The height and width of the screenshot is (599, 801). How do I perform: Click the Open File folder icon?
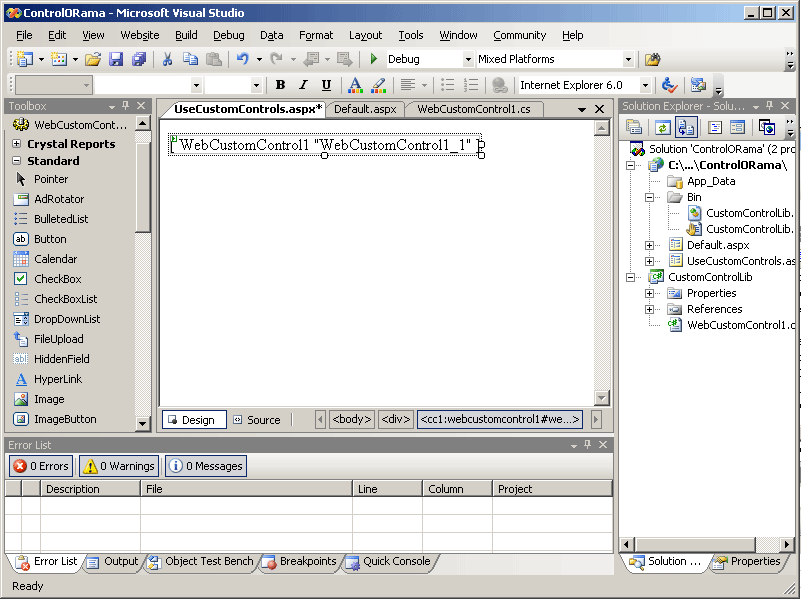click(93, 60)
